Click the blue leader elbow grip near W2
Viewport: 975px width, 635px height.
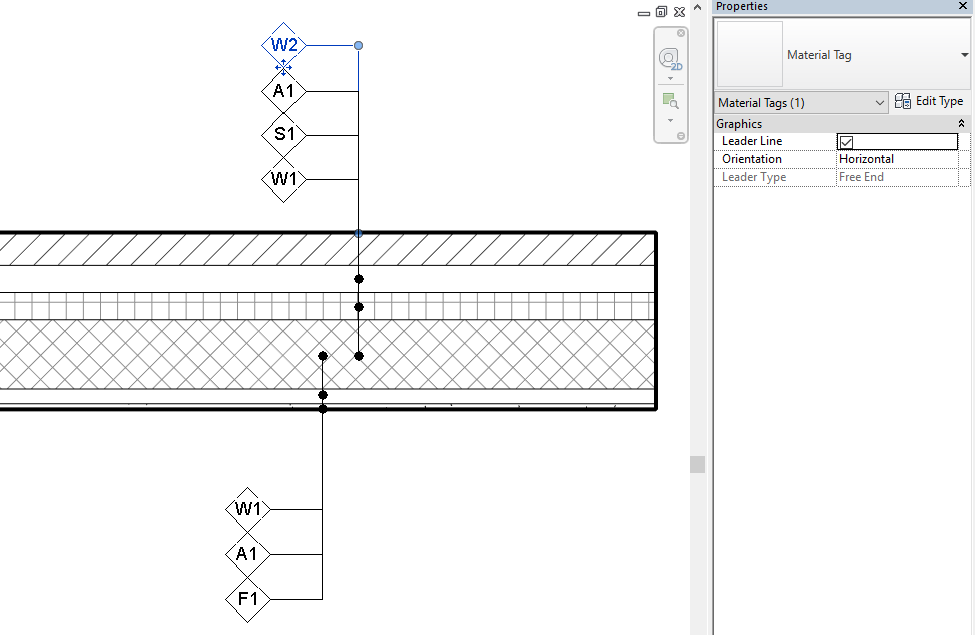pos(359,45)
